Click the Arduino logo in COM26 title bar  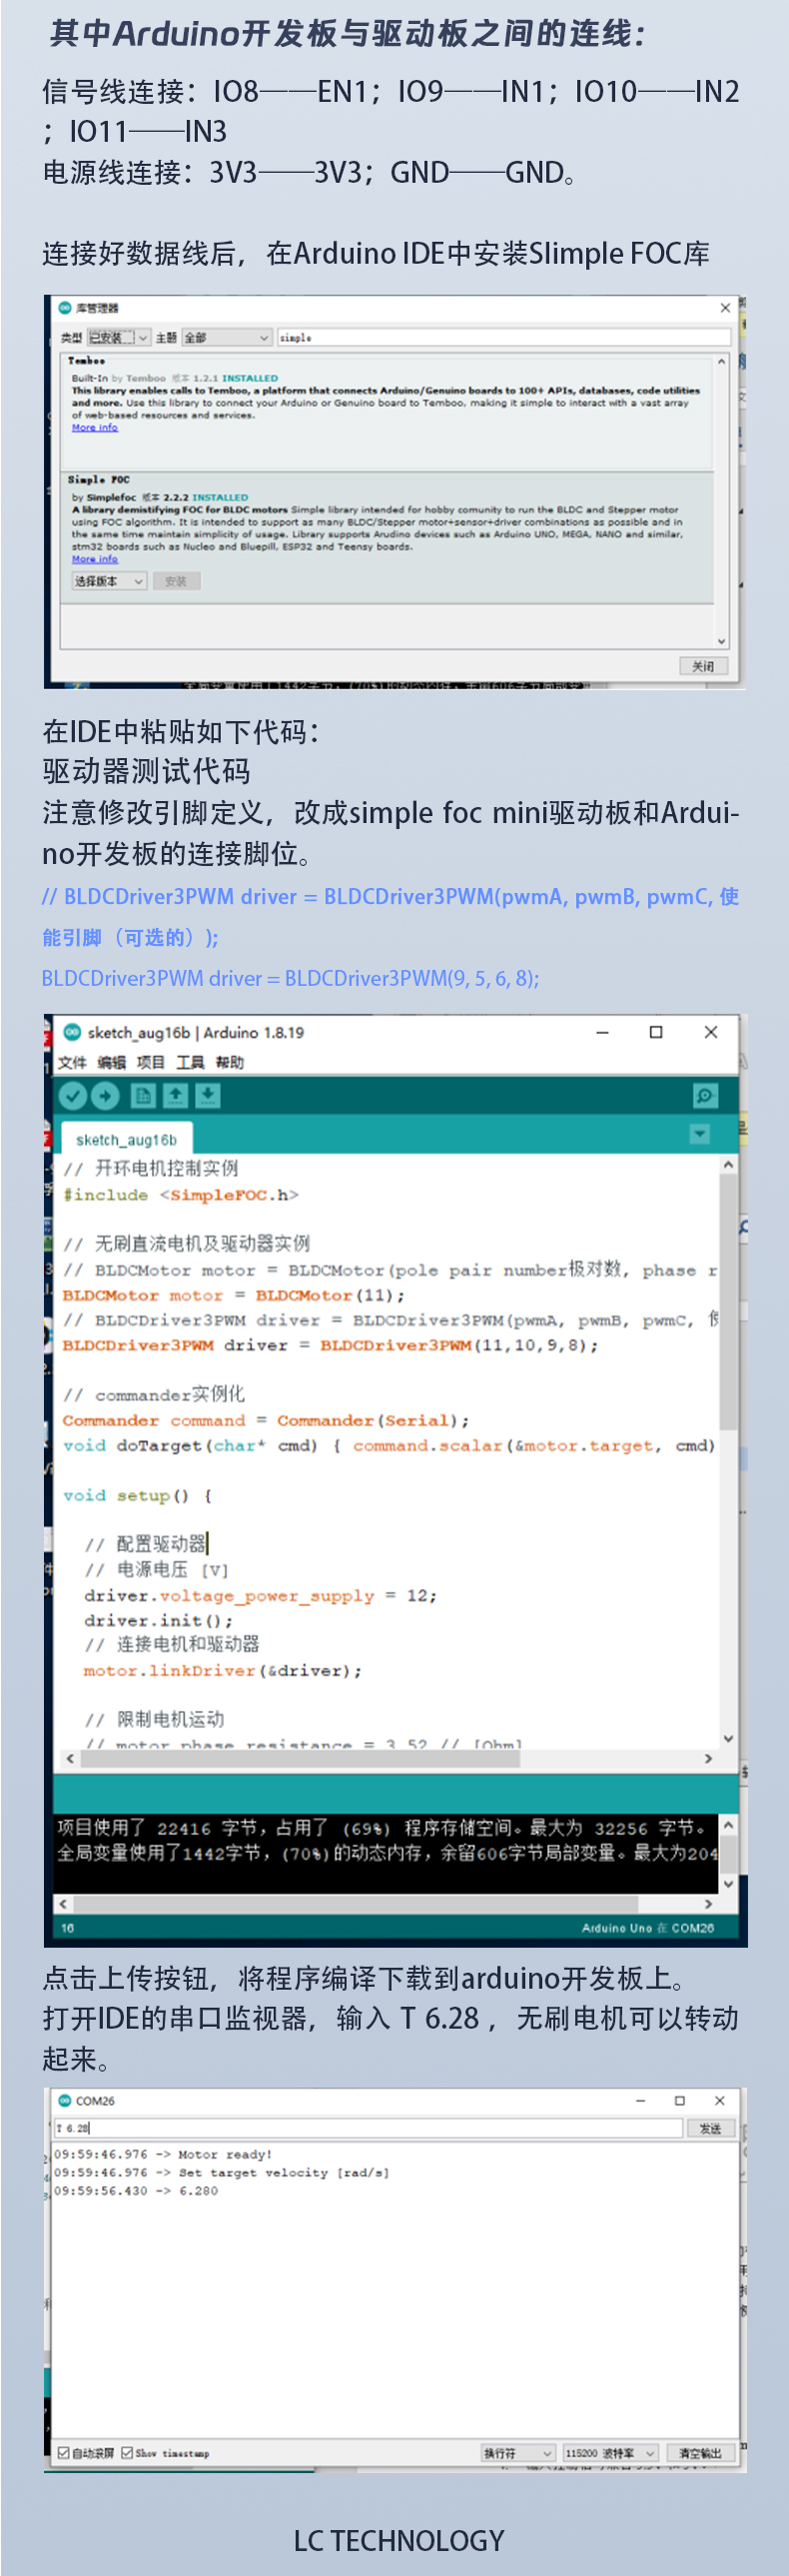pyautogui.click(x=65, y=2100)
